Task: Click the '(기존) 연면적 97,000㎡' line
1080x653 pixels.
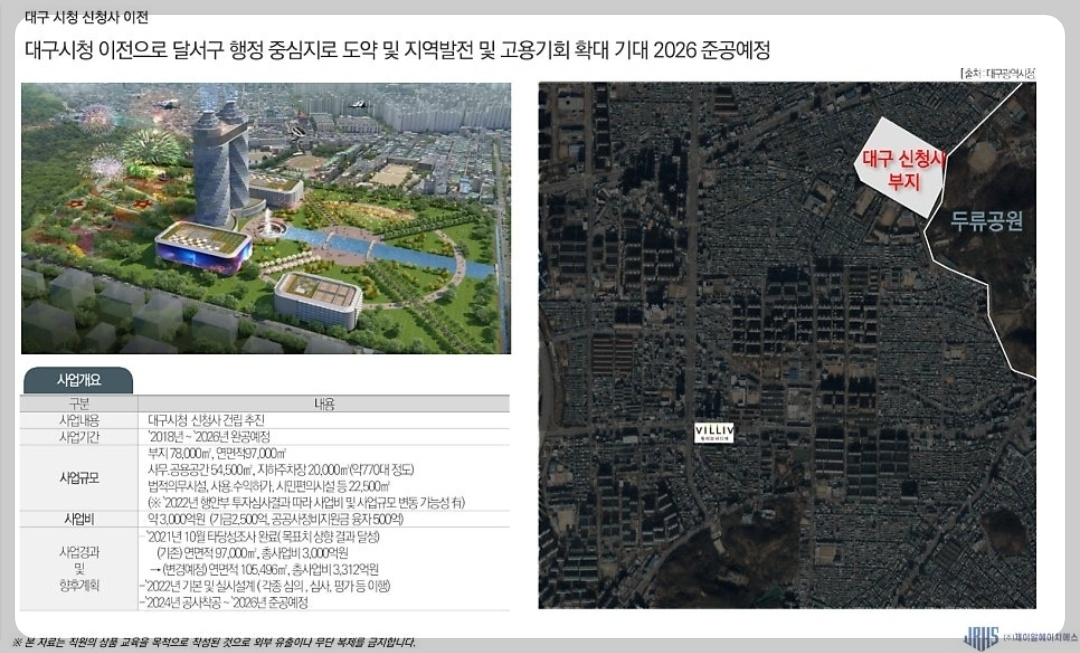Action: click(252, 553)
